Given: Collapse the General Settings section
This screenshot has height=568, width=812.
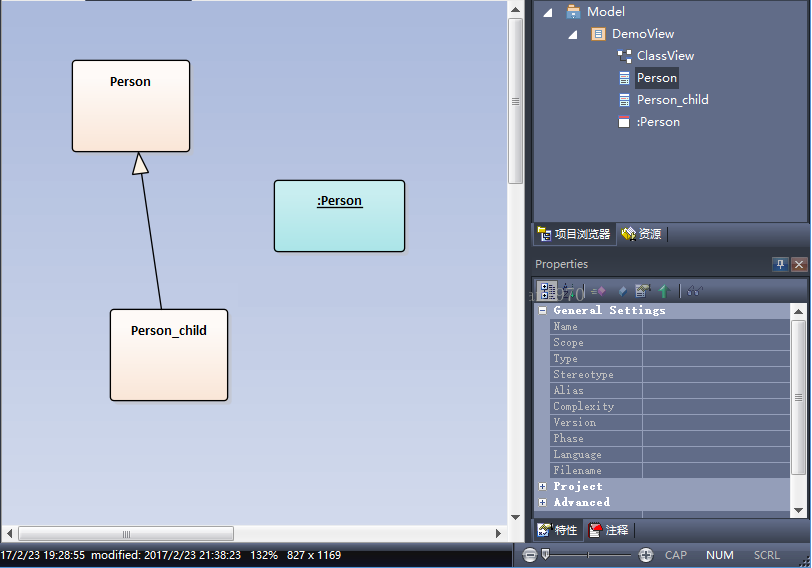Looking at the screenshot, I should tap(542, 311).
